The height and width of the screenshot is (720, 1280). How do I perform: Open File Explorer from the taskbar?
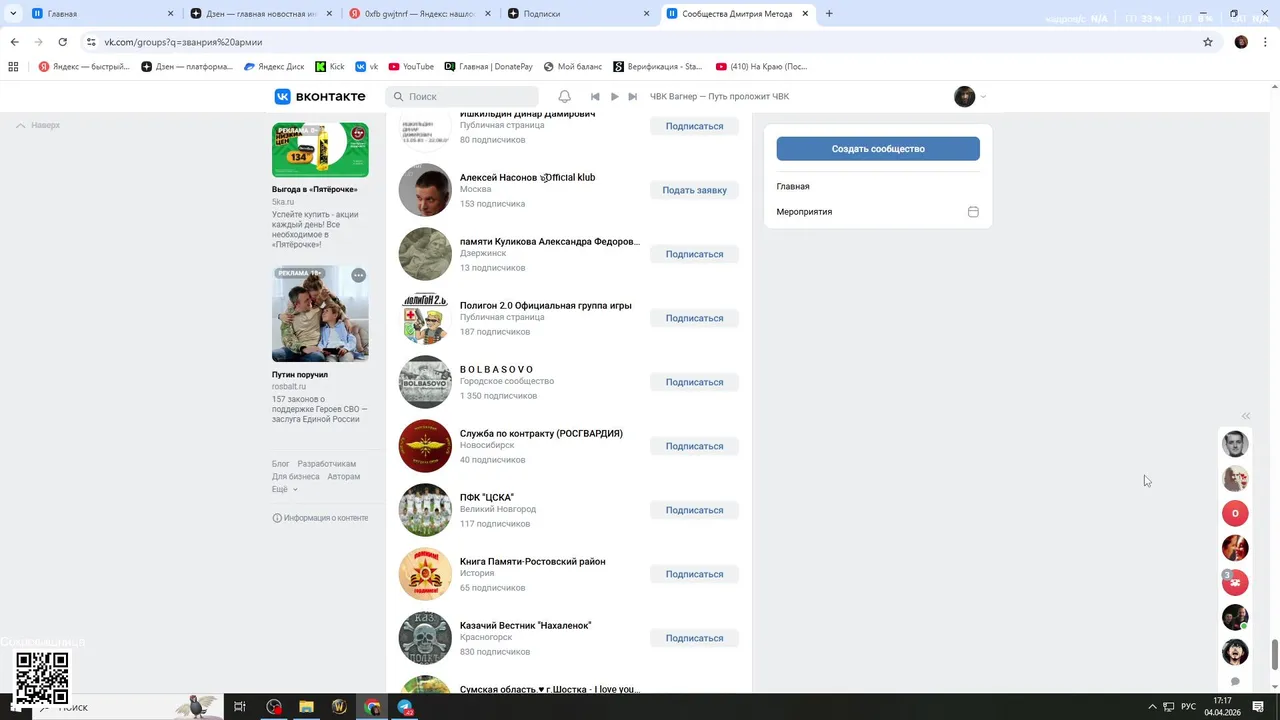click(x=306, y=707)
